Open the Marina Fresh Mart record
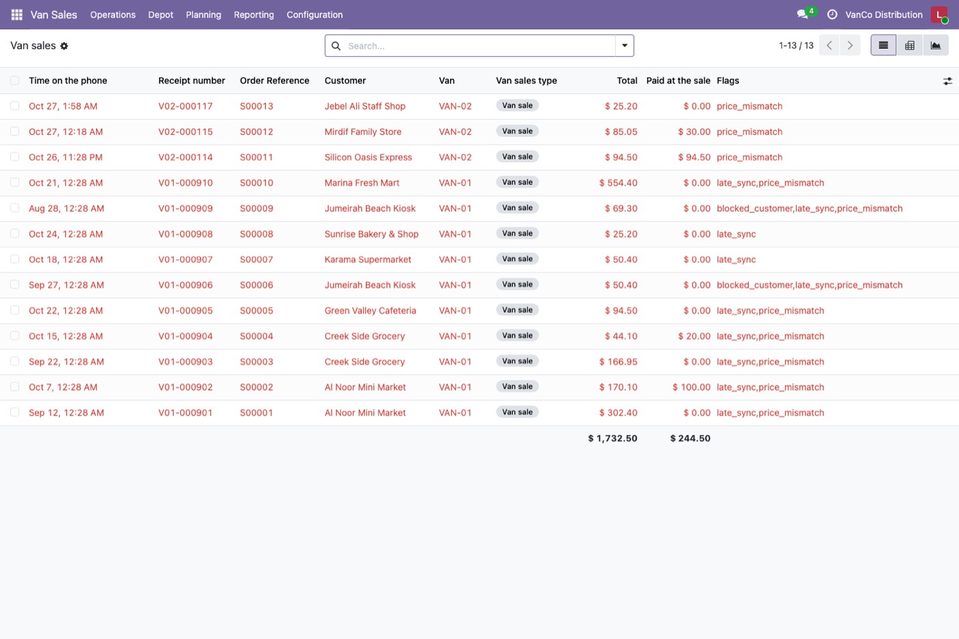Viewport: 959px width, 639px height. click(361, 183)
